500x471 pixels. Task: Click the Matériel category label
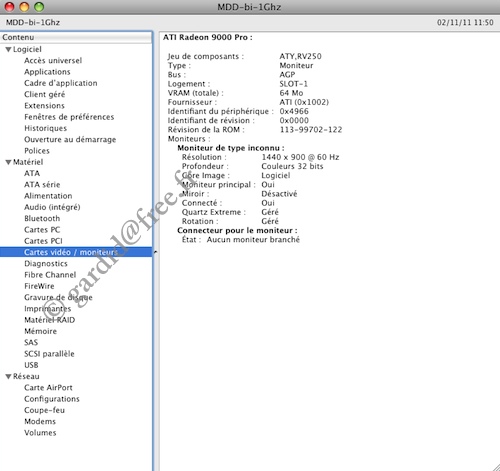28,162
